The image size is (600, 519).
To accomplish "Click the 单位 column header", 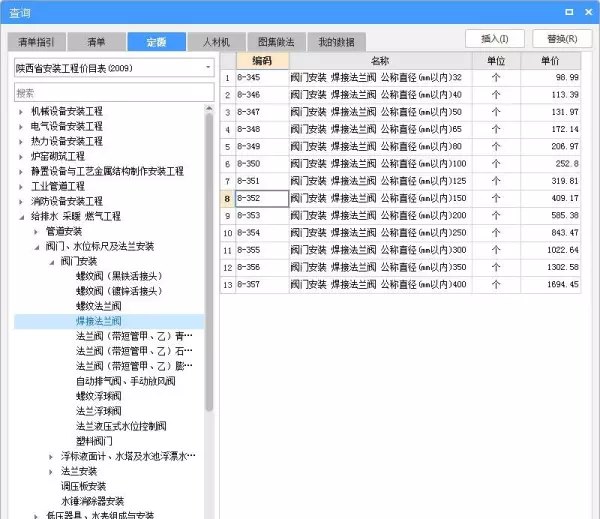I will click(x=496, y=60).
